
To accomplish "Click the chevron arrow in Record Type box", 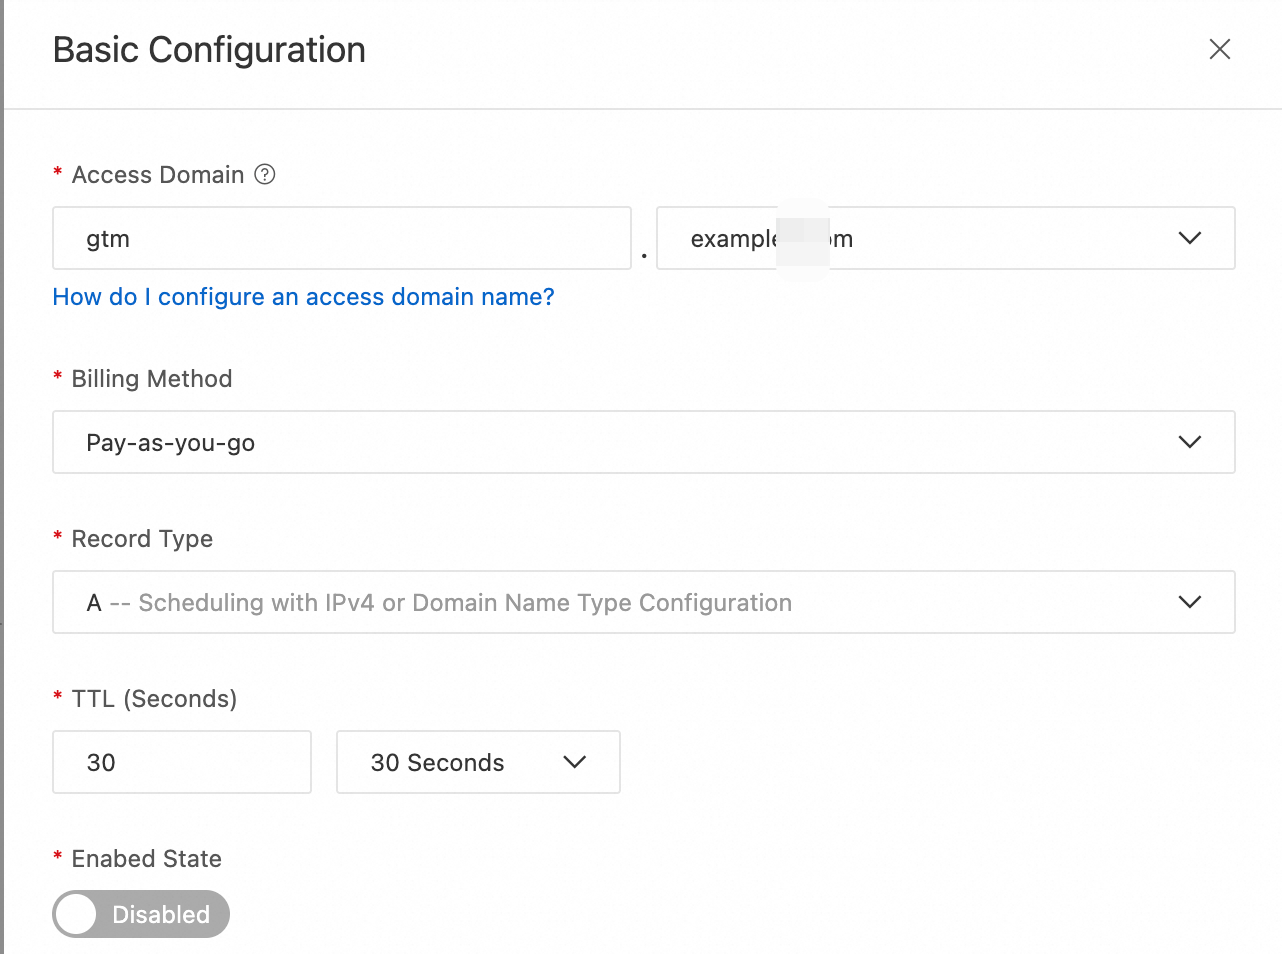I will click(1189, 602).
